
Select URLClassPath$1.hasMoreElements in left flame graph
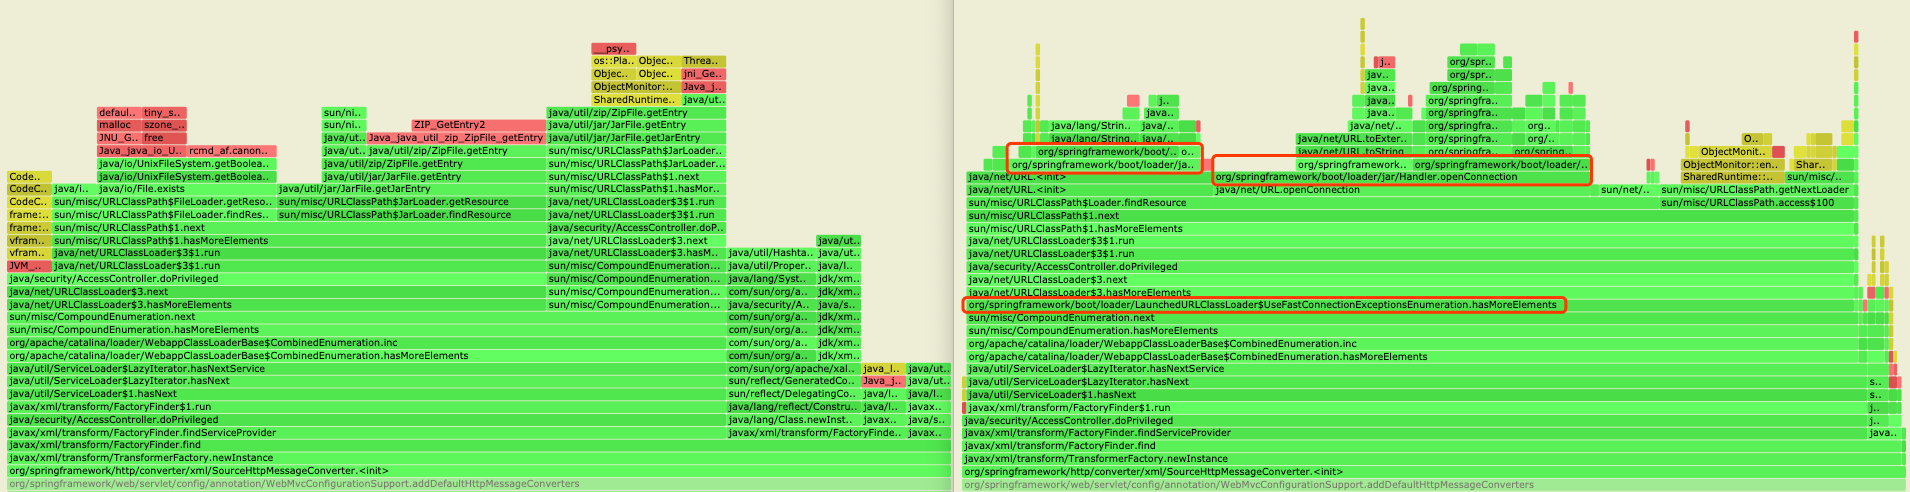click(299, 241)
